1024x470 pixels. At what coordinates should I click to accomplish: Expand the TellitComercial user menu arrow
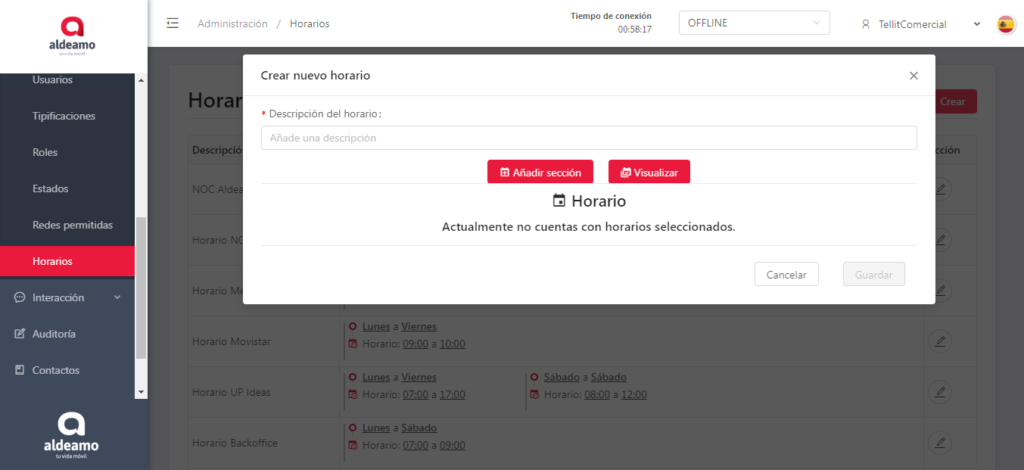point(977,24)
